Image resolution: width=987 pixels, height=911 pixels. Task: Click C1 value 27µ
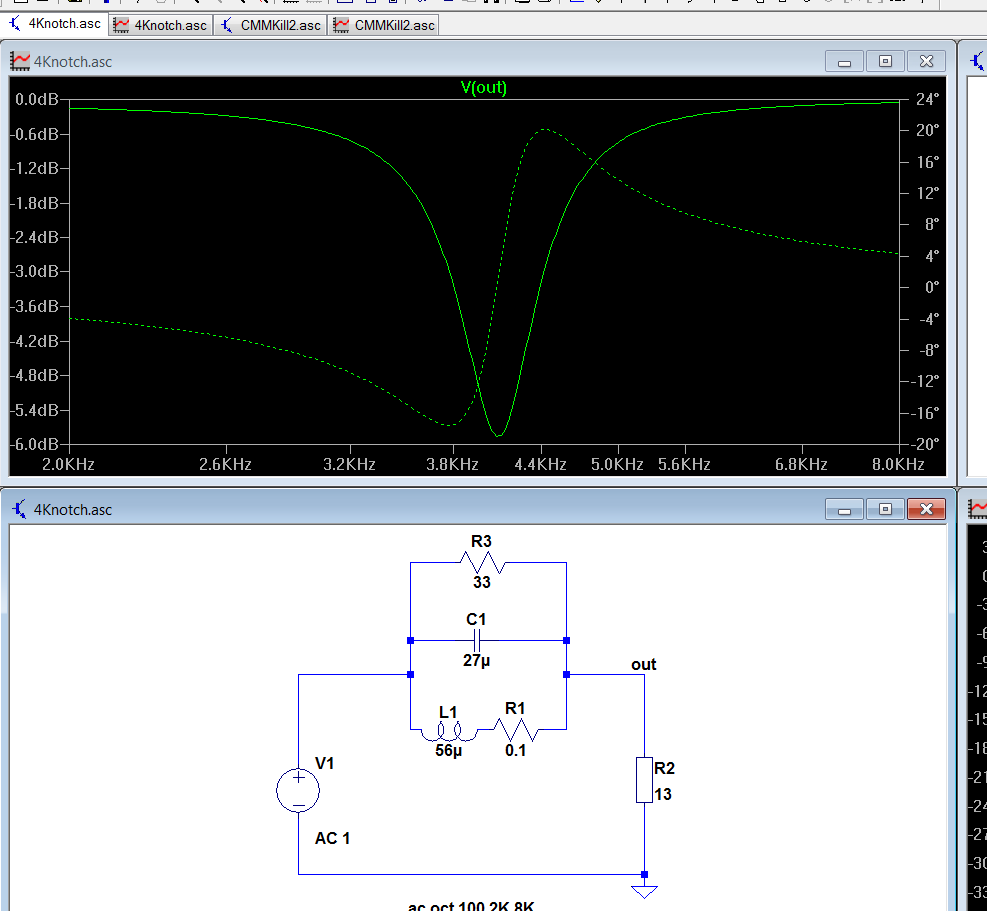(x=477, y=660)
